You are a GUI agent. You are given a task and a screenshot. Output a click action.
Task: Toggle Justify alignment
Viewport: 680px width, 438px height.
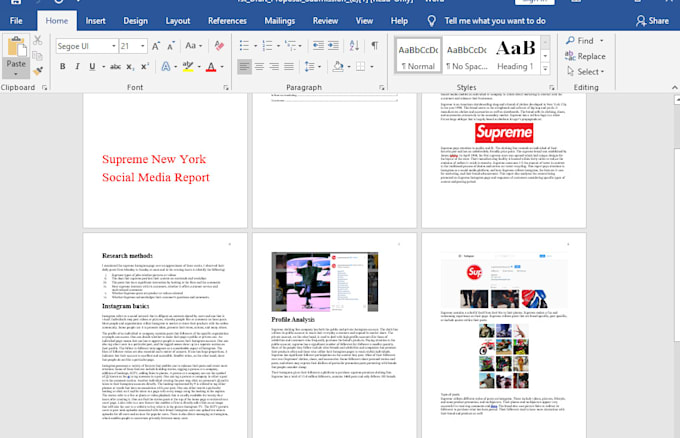click(x=289, y=66)
